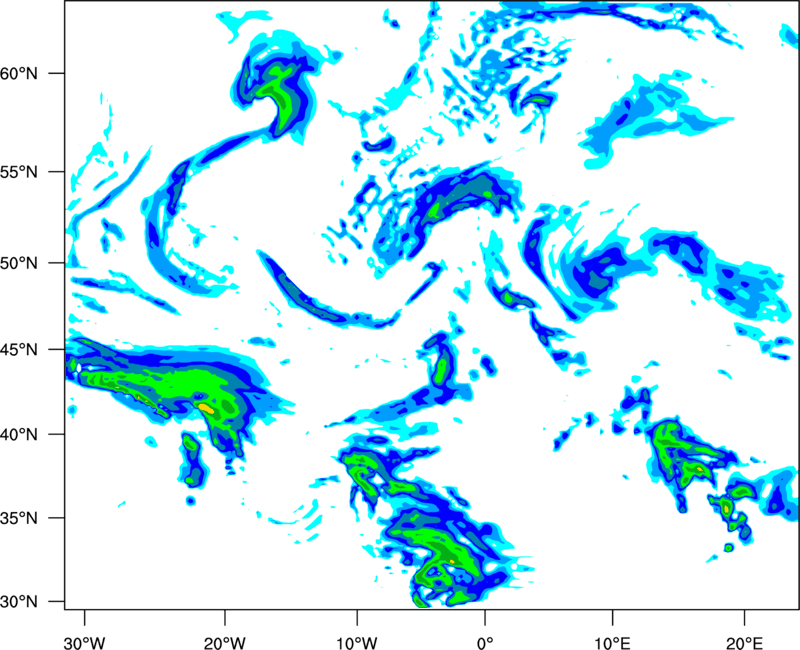Click the 30°W longitude label
800x650 pixels.
[x=85, y=643]
